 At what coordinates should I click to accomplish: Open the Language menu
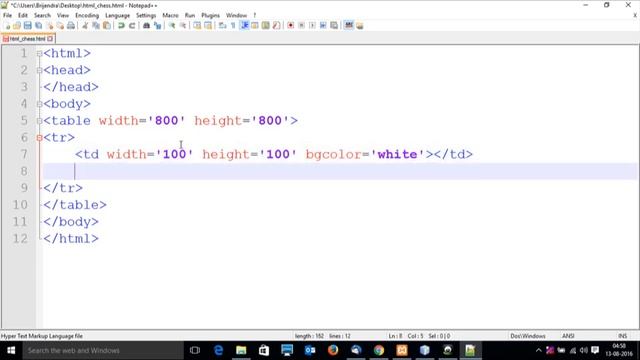118,15
